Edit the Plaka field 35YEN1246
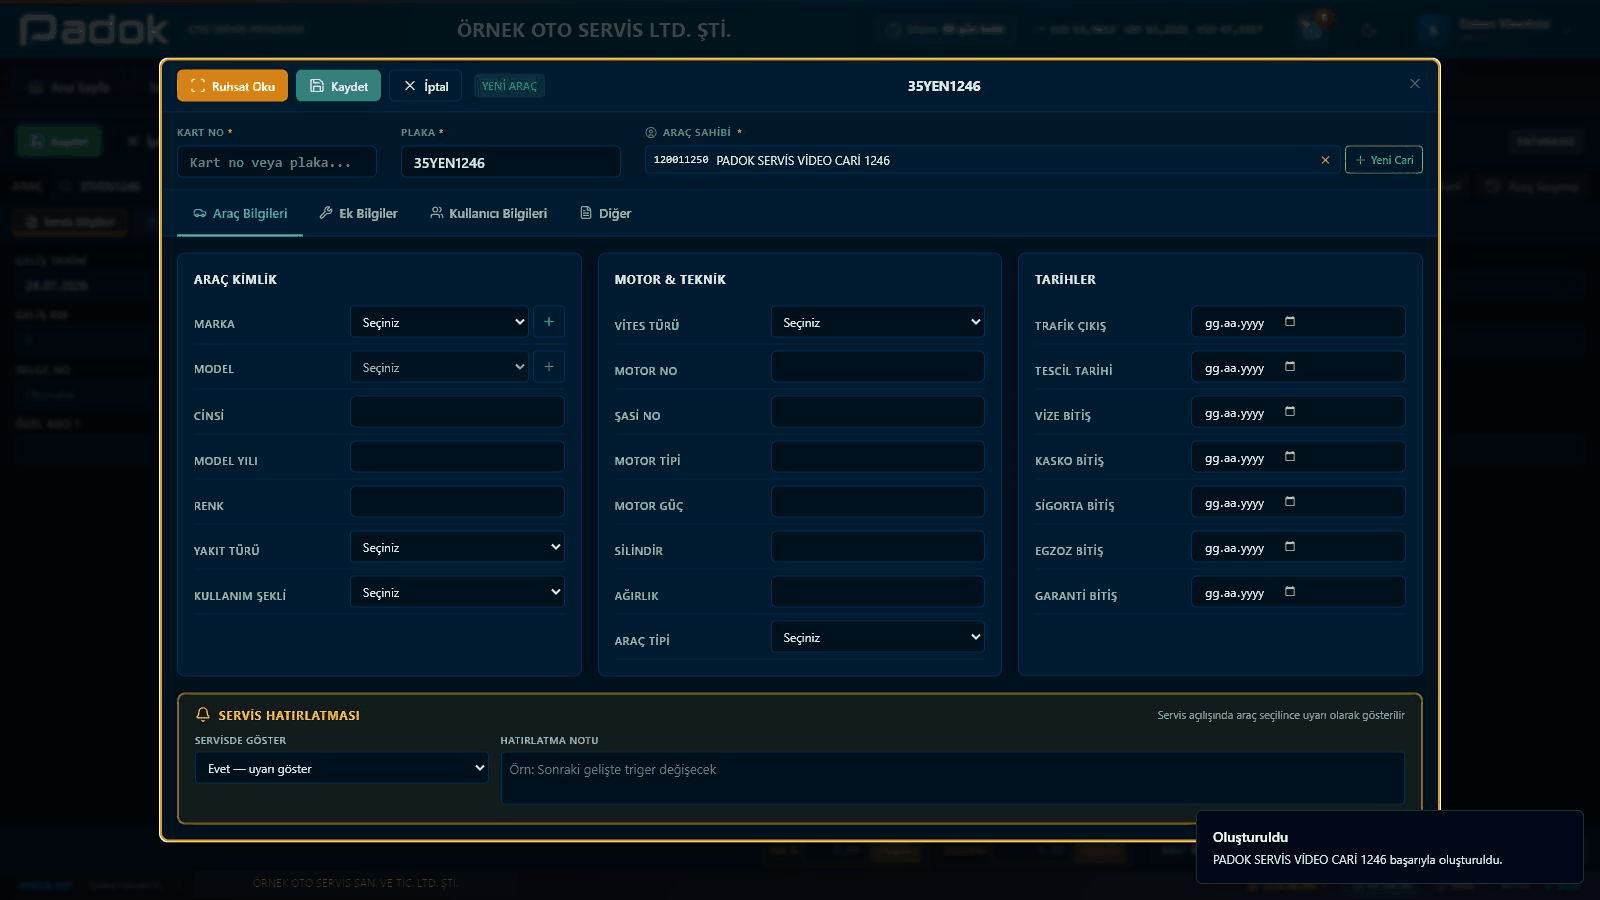Viewport: 1600px width, 900px height. tap(510, 162)
